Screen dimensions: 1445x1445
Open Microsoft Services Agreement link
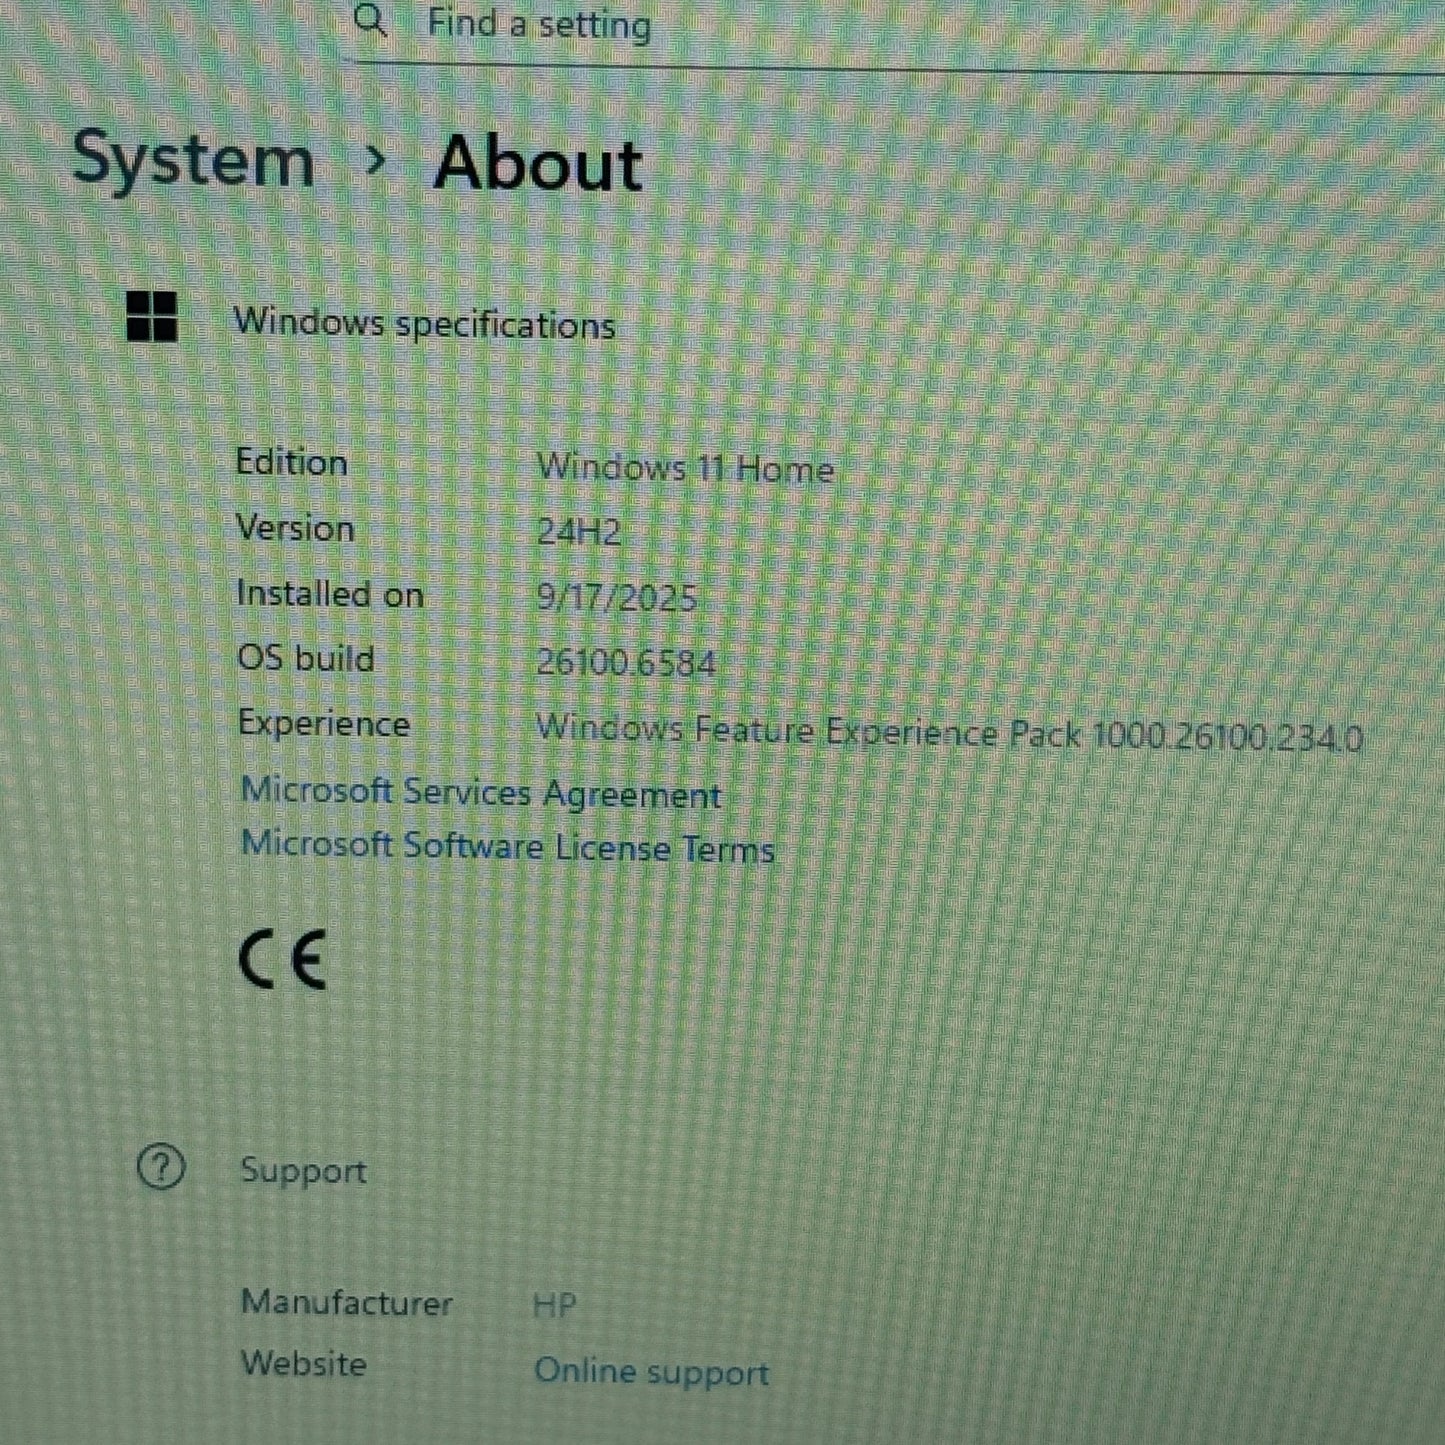[x=480, y=793]
